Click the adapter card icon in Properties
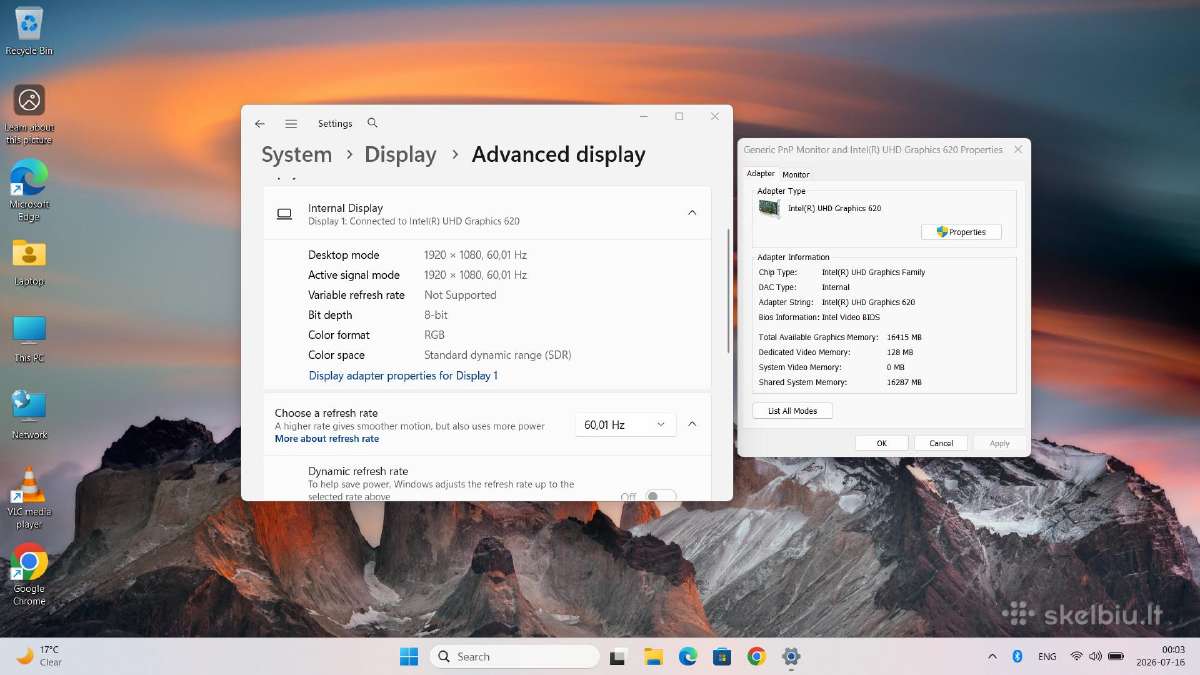This screenshot has height=675, width=1200. [x=769, y=208]
